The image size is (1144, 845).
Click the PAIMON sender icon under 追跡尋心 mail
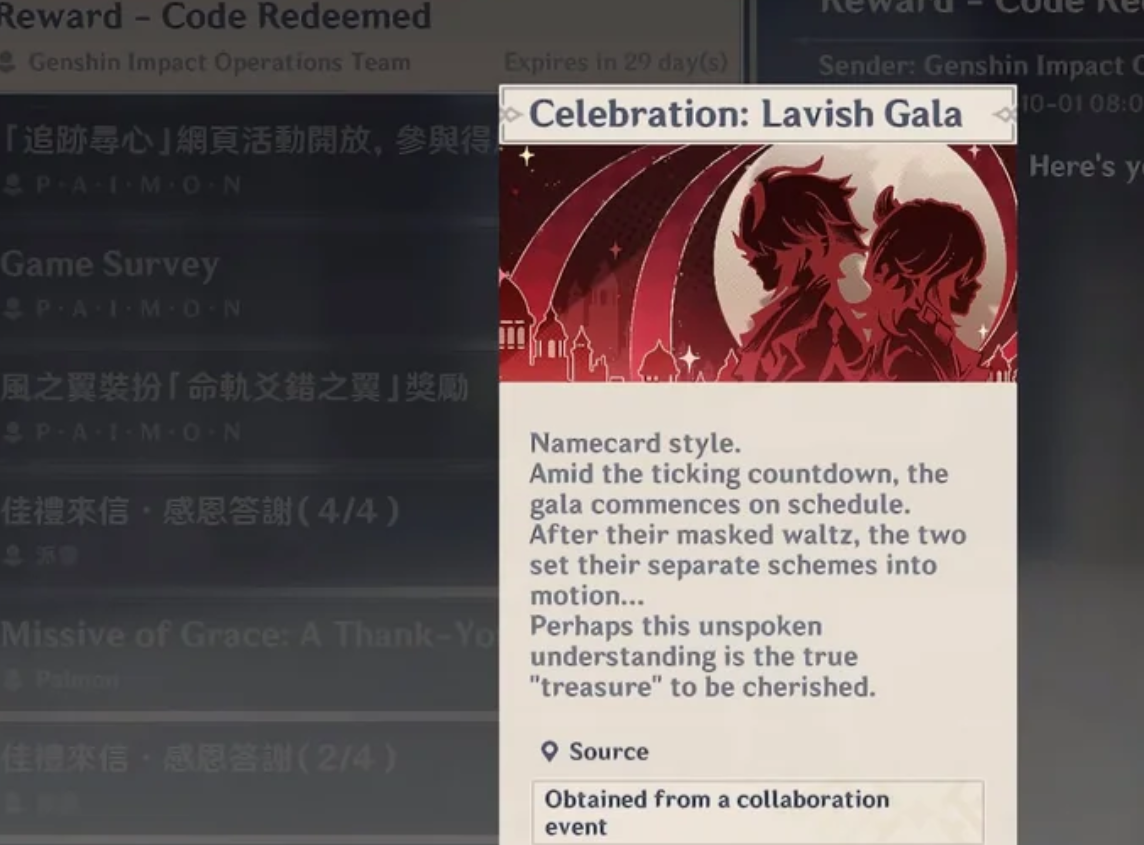tap(12, 185)
